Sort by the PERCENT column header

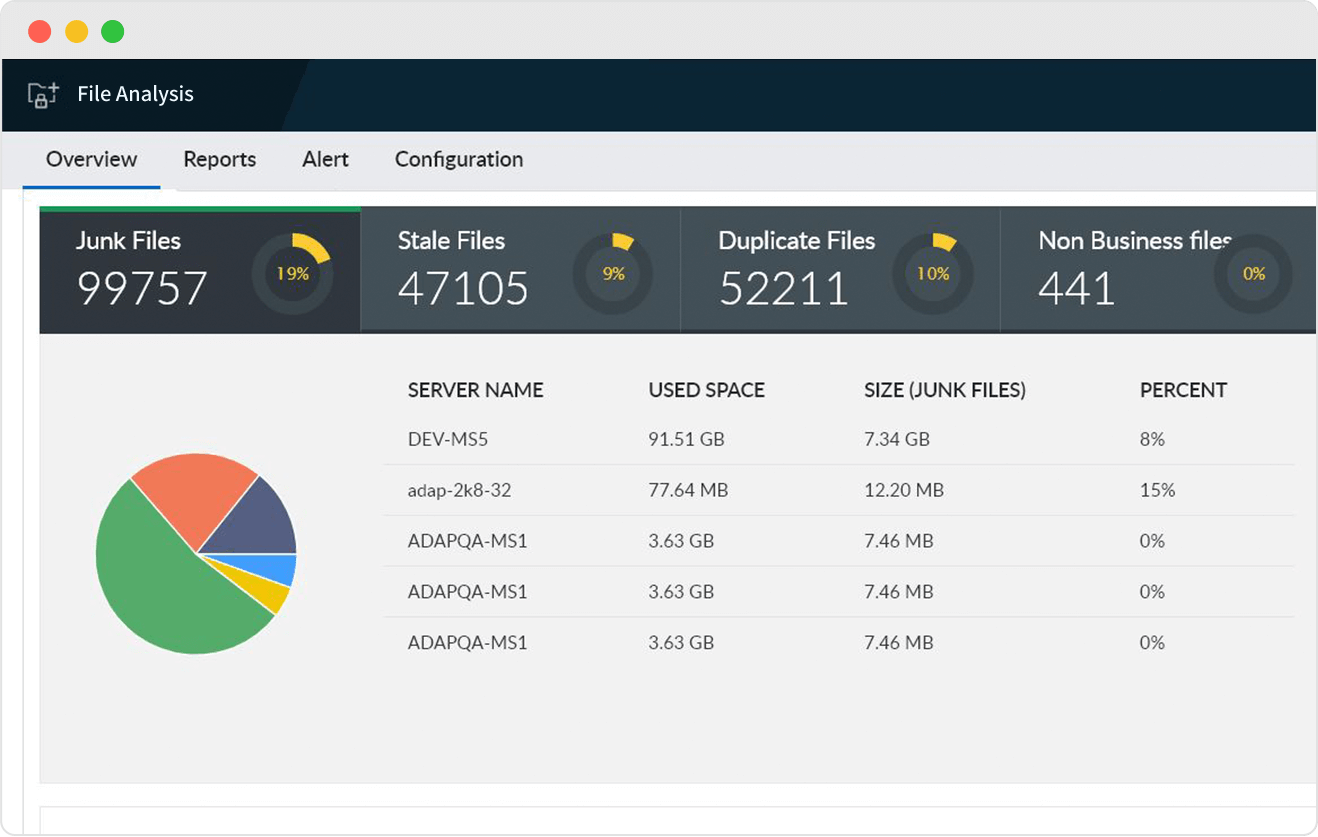pyautogui.click(x=1183, y=390)
